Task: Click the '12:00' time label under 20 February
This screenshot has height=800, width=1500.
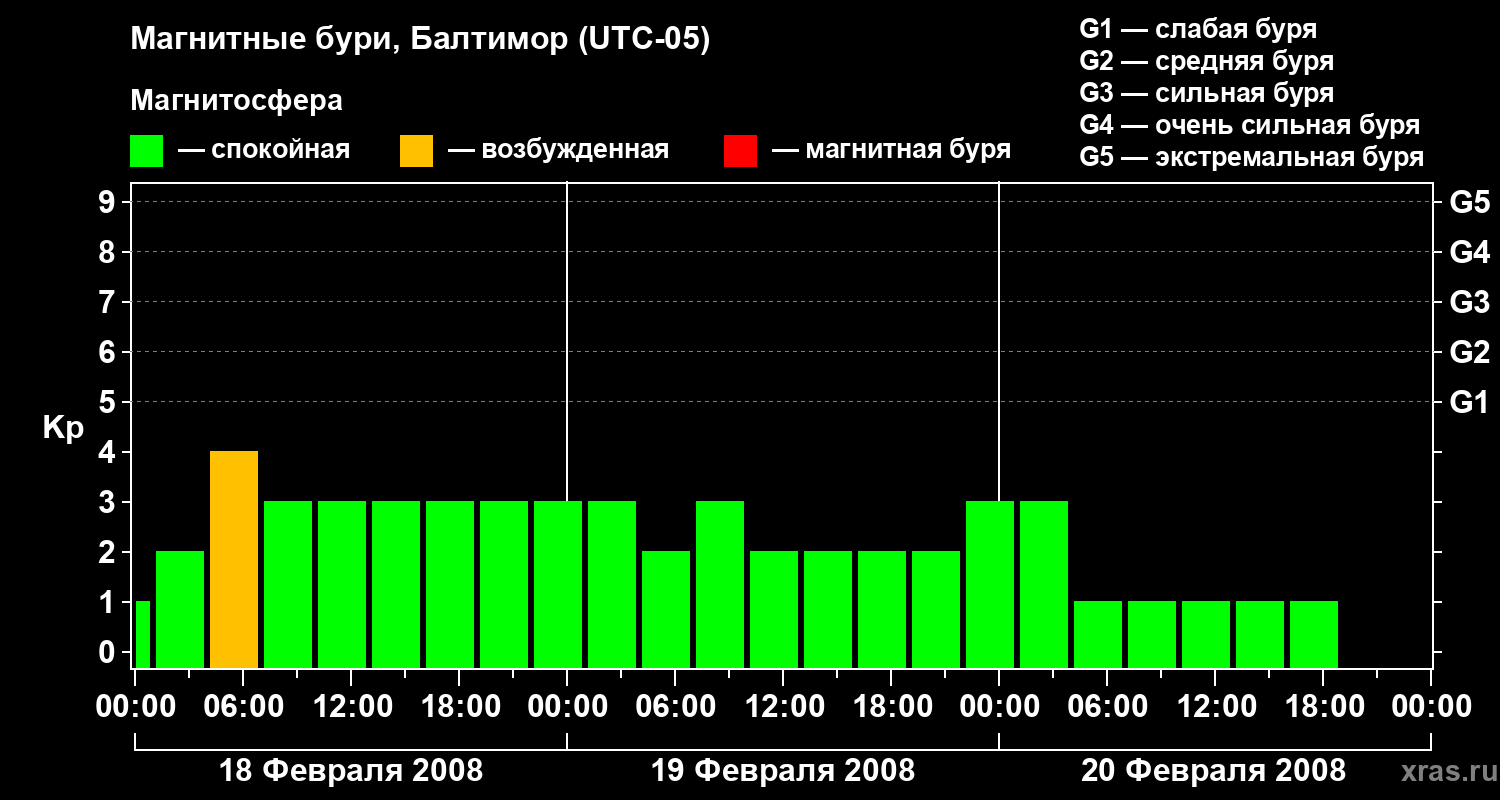Action: 1215,706
